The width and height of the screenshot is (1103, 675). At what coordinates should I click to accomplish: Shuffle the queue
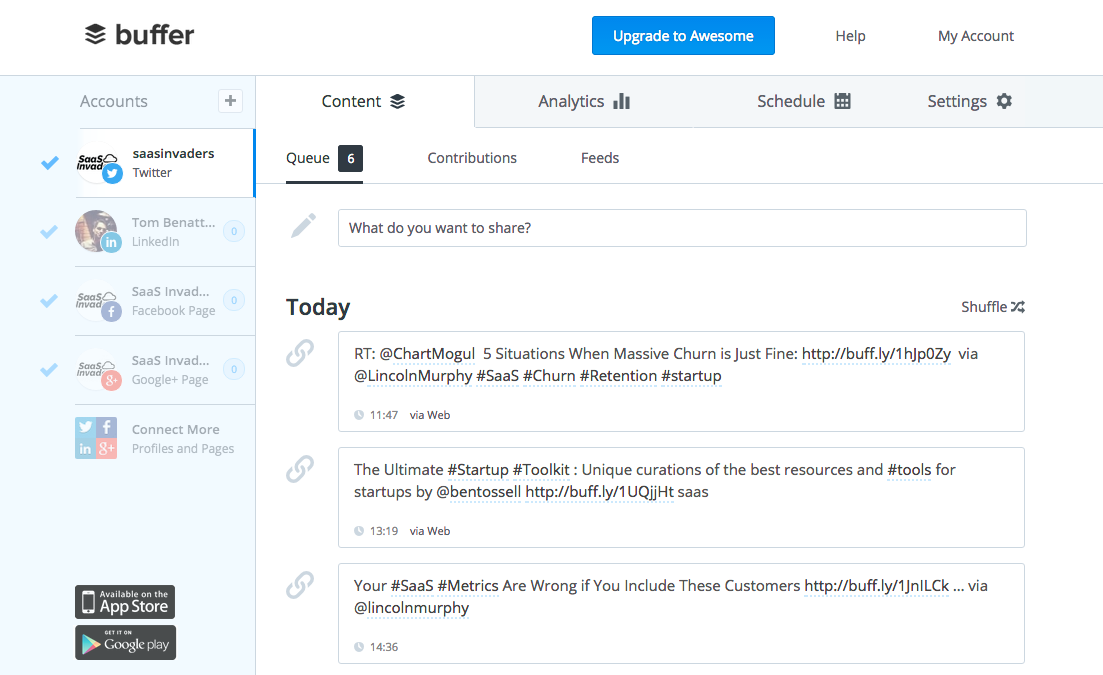coord(993,307)
